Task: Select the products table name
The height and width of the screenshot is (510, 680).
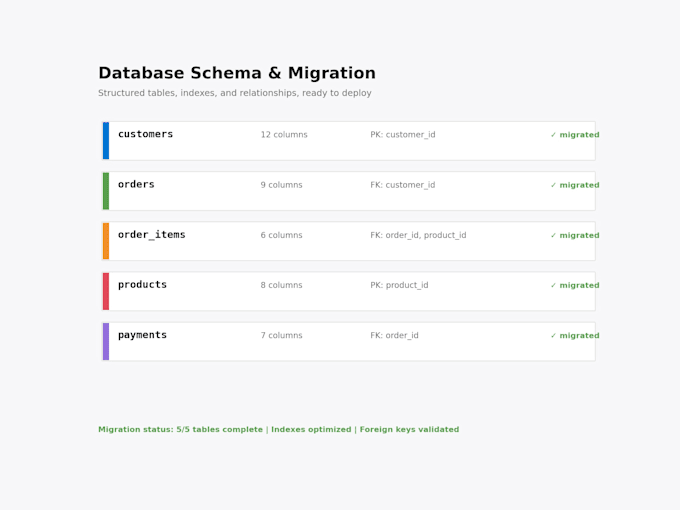Action: (142, 285)
